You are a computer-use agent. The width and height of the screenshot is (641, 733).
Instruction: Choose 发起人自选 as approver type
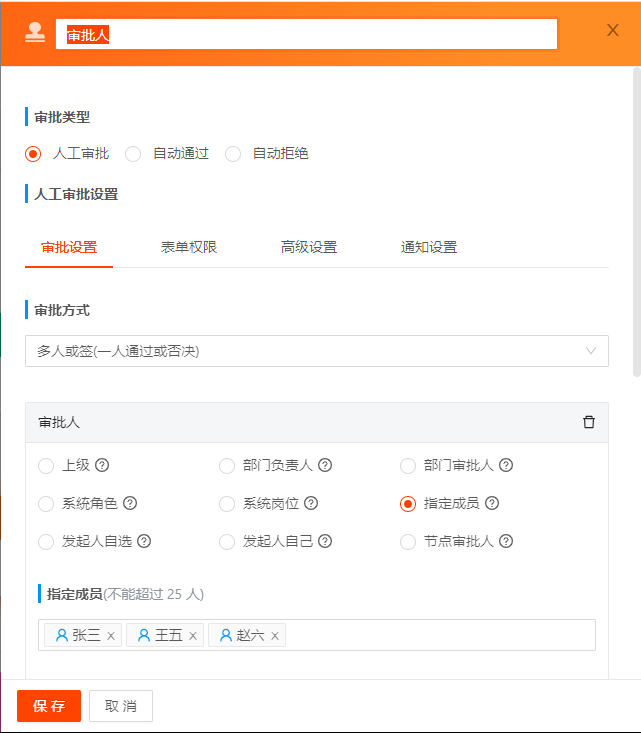46,542
